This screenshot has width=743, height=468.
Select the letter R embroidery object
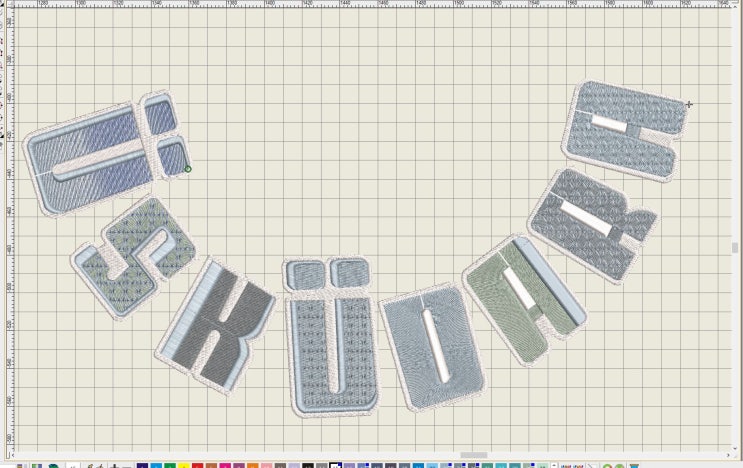coord(592,225)
